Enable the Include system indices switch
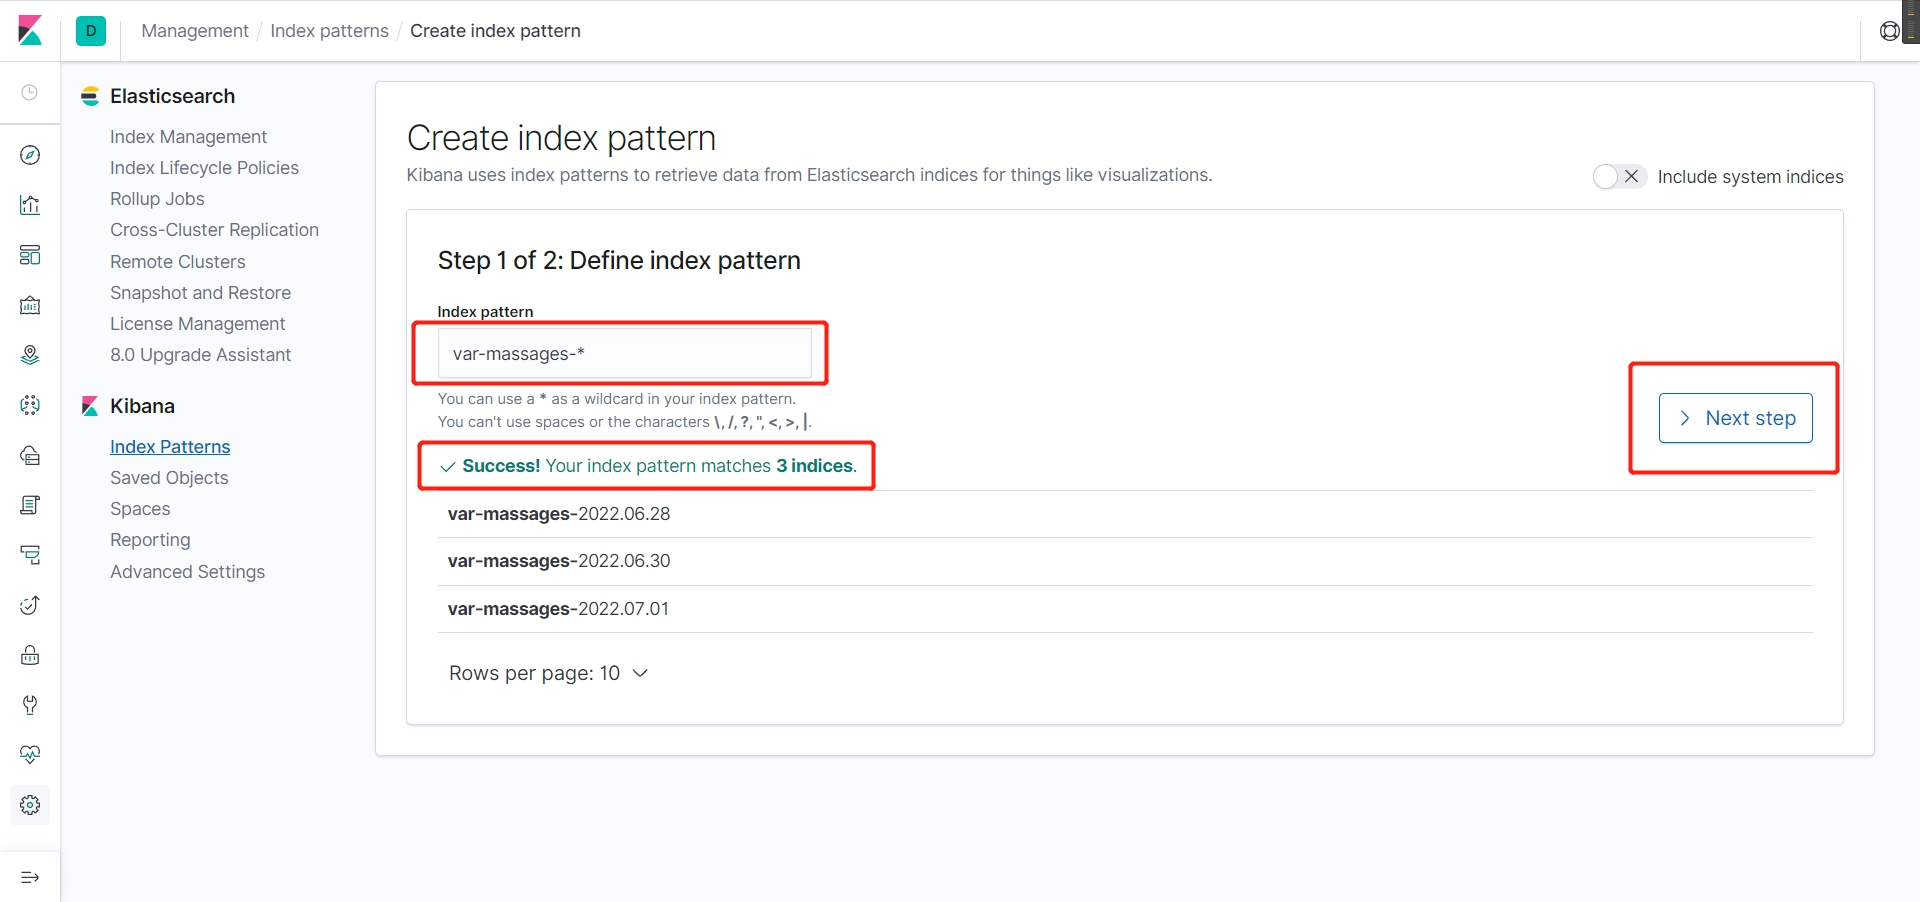The height and width of the screenshot is (902, 1920). pos(1618,177)
